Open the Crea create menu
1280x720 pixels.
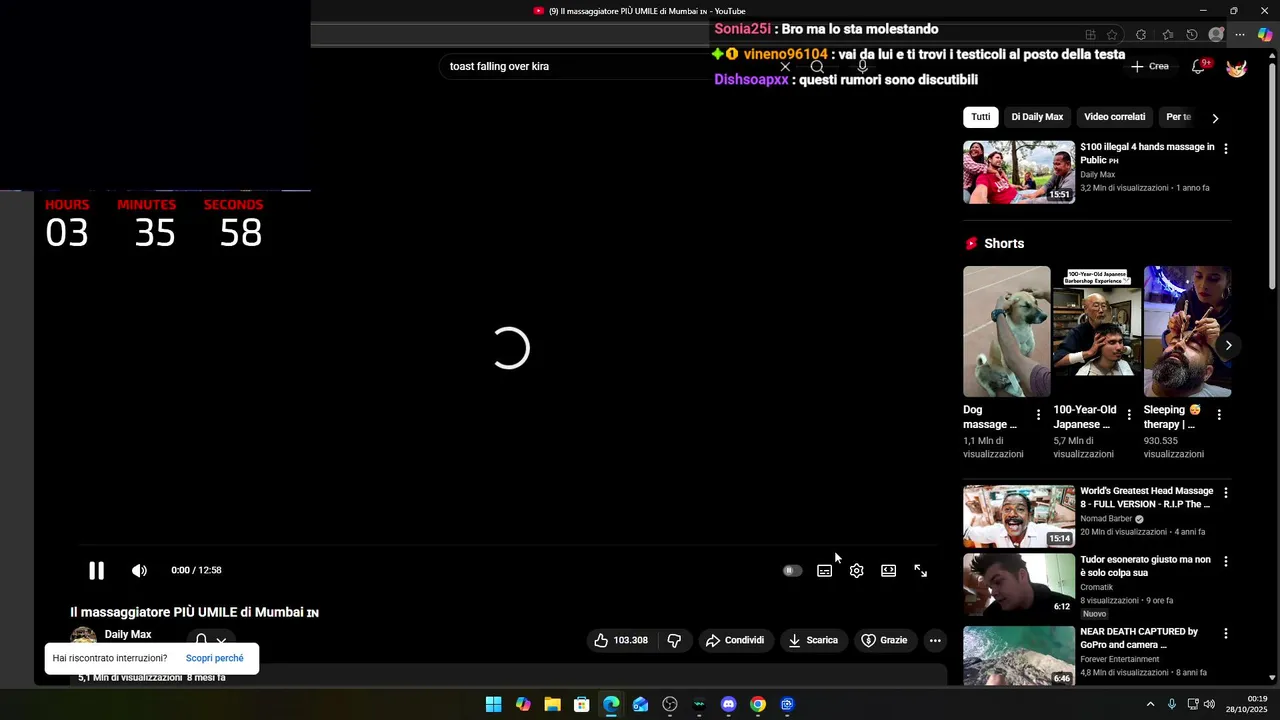coord(1150,66)
